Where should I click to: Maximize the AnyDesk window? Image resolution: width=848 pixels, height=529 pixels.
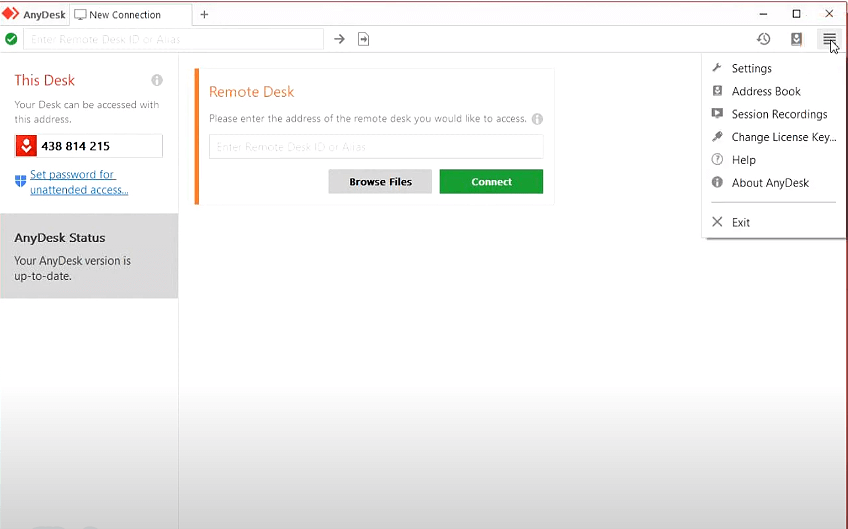pos(796,14)
